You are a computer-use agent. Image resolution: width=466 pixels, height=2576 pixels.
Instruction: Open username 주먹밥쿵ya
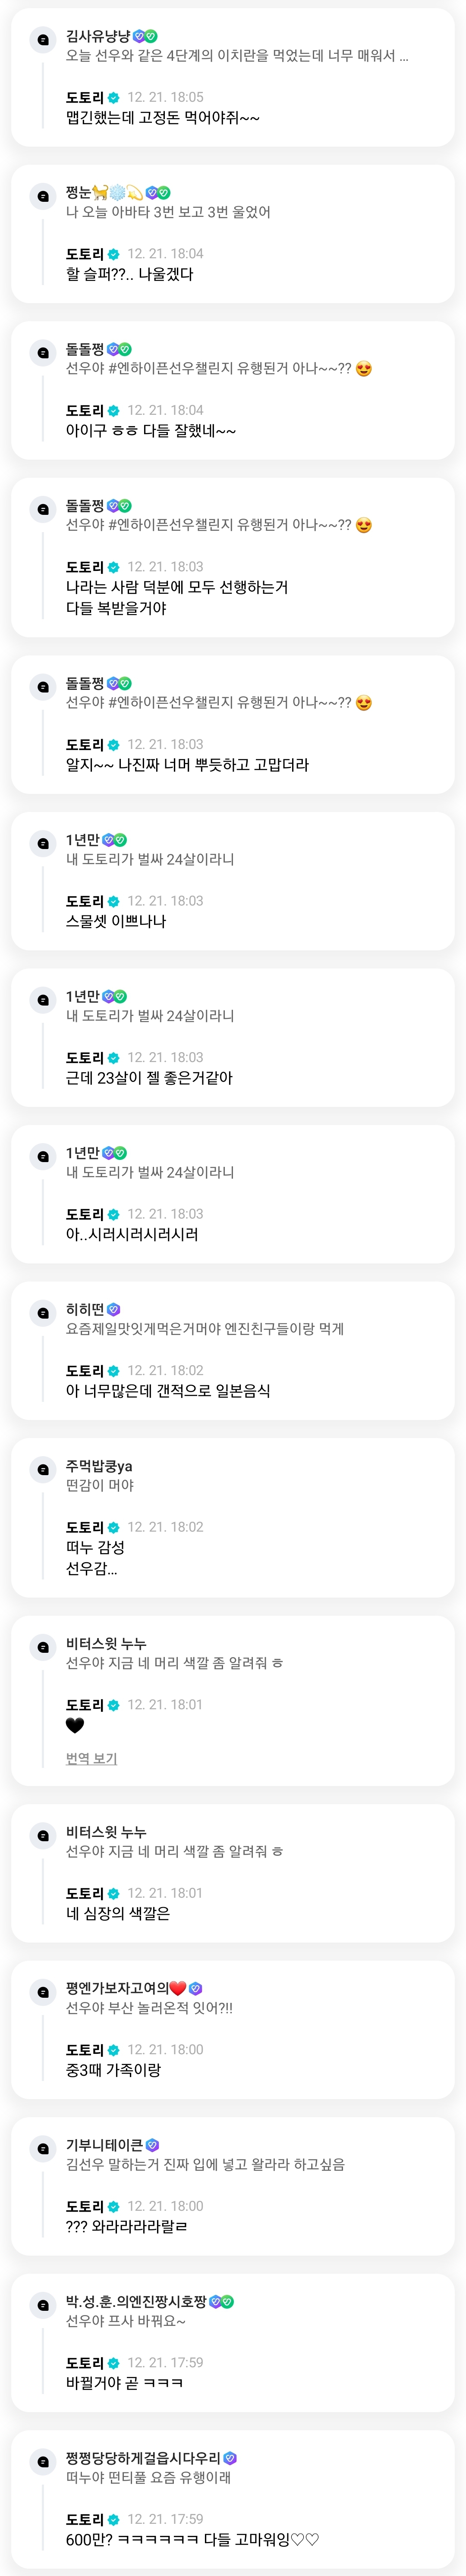[x=99, y=1466]
